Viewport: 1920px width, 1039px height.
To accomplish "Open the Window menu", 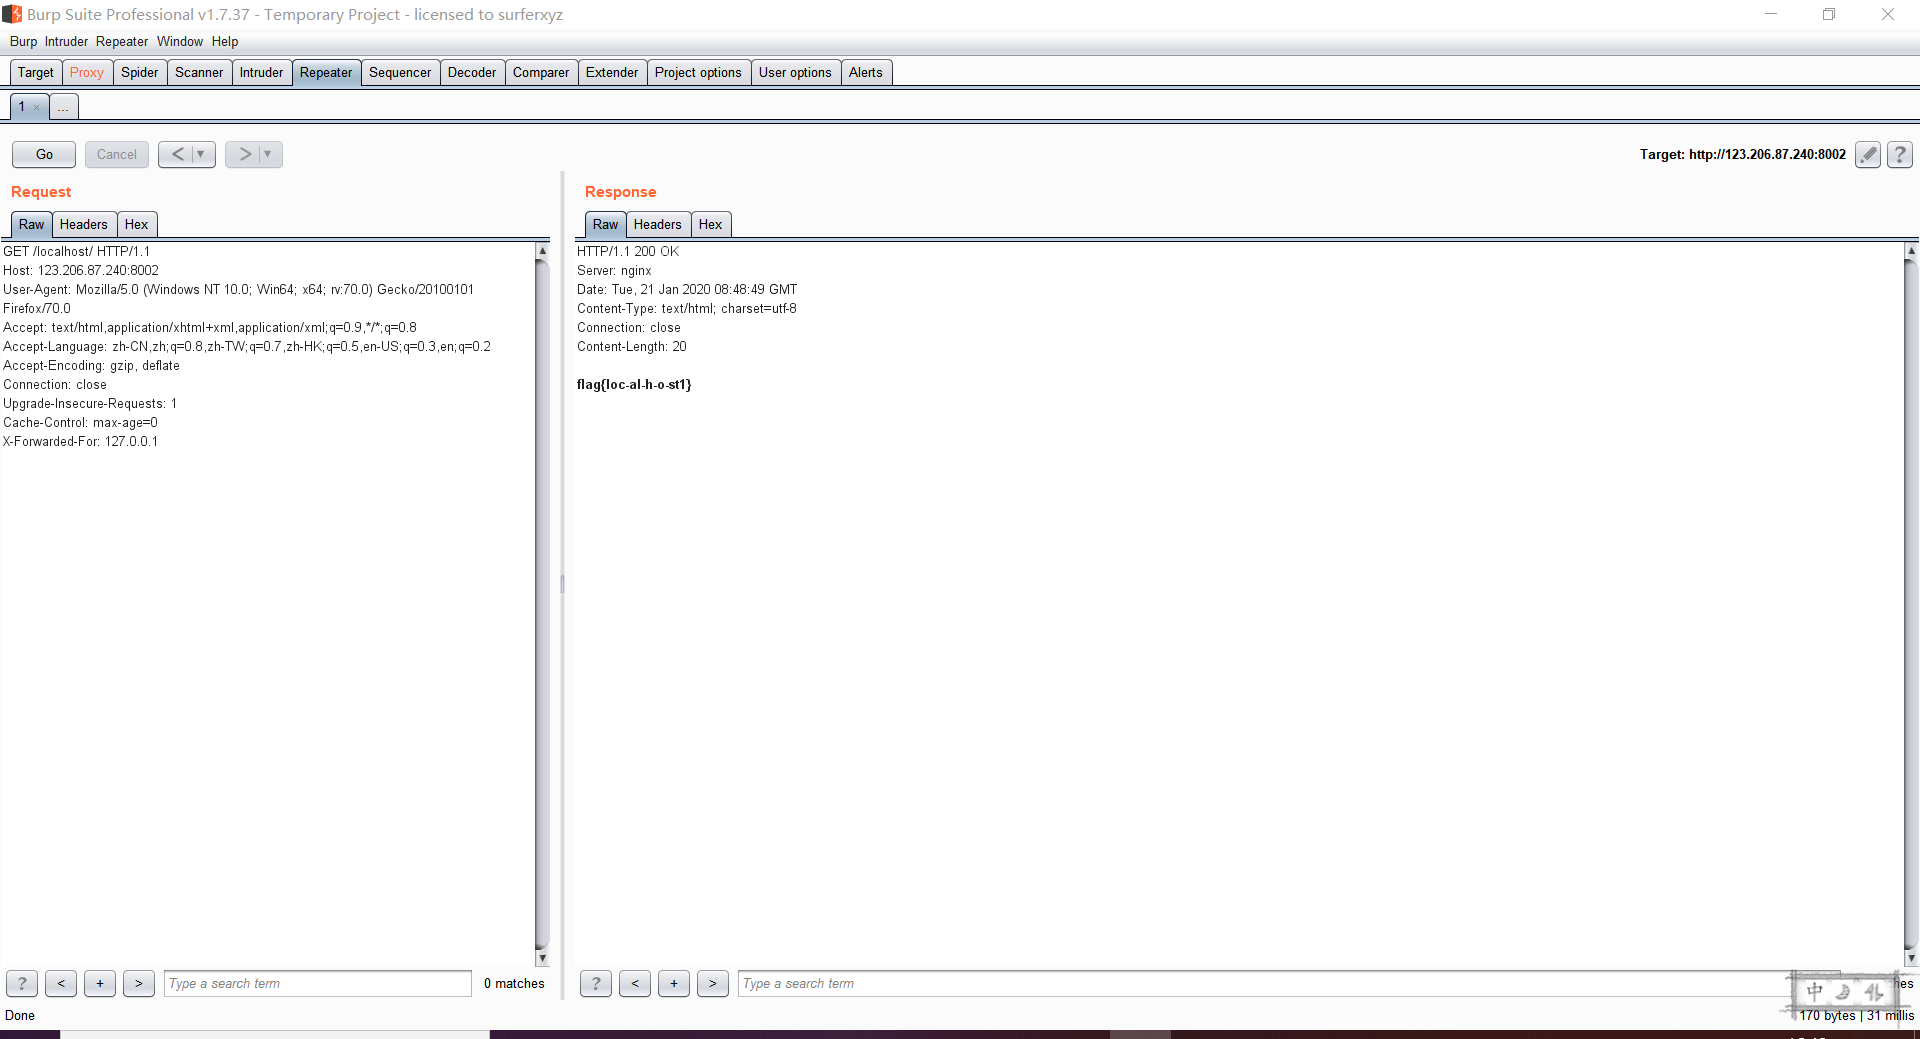I will tap(180, 41).
